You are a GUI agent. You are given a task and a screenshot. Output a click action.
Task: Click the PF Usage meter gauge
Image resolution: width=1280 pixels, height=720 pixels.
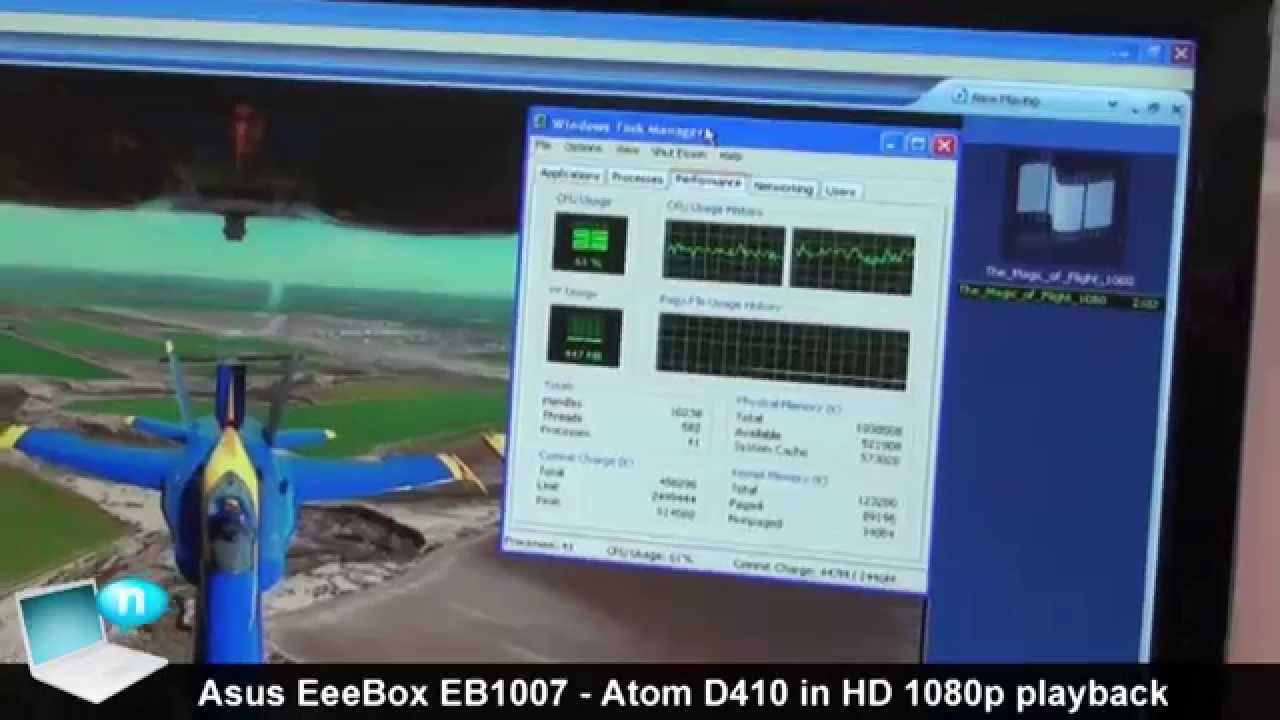click(585, 336)
